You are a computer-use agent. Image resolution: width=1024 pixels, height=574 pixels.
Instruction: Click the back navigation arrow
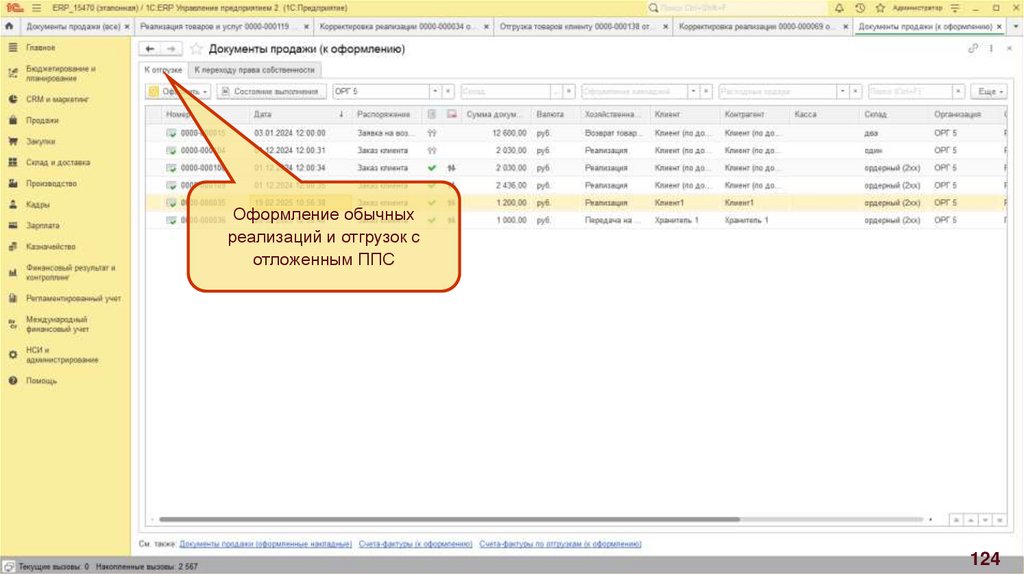coord(150,48)
